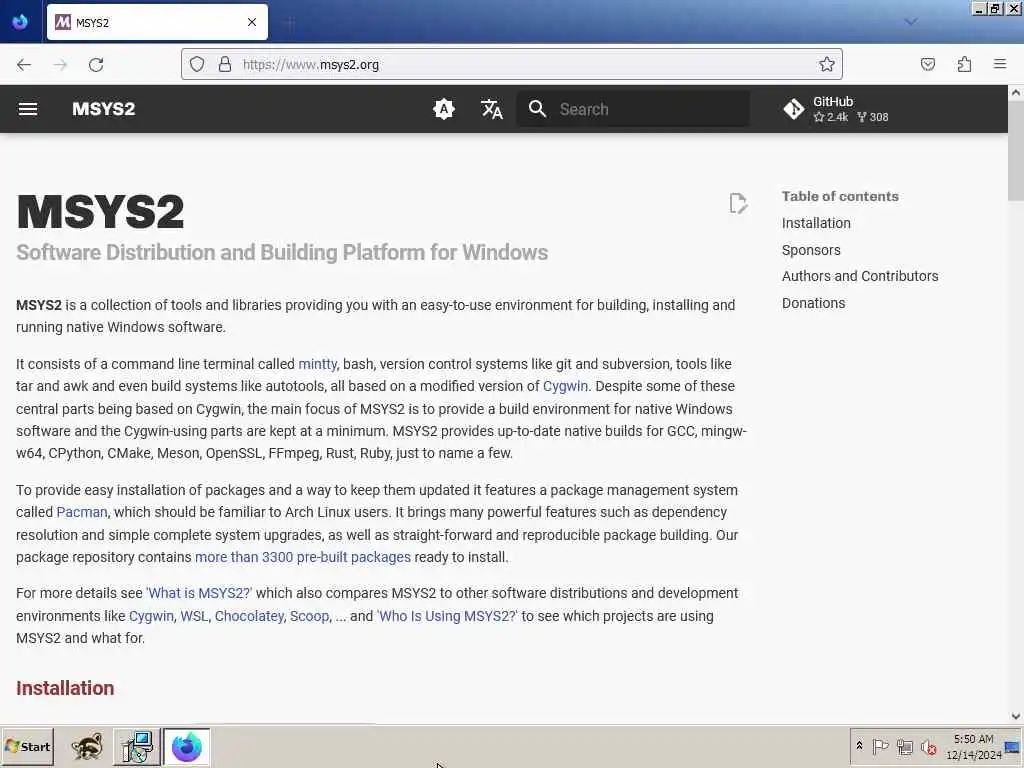This screenshot has width=1024, height=768.
Task: Focus the Search input field
Action: click(633, 109)
